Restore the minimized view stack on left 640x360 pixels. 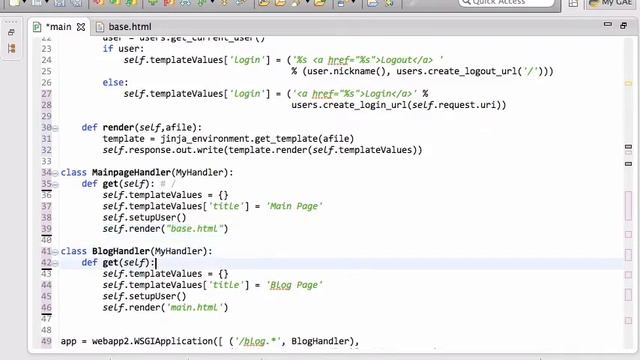coord(11,32)
